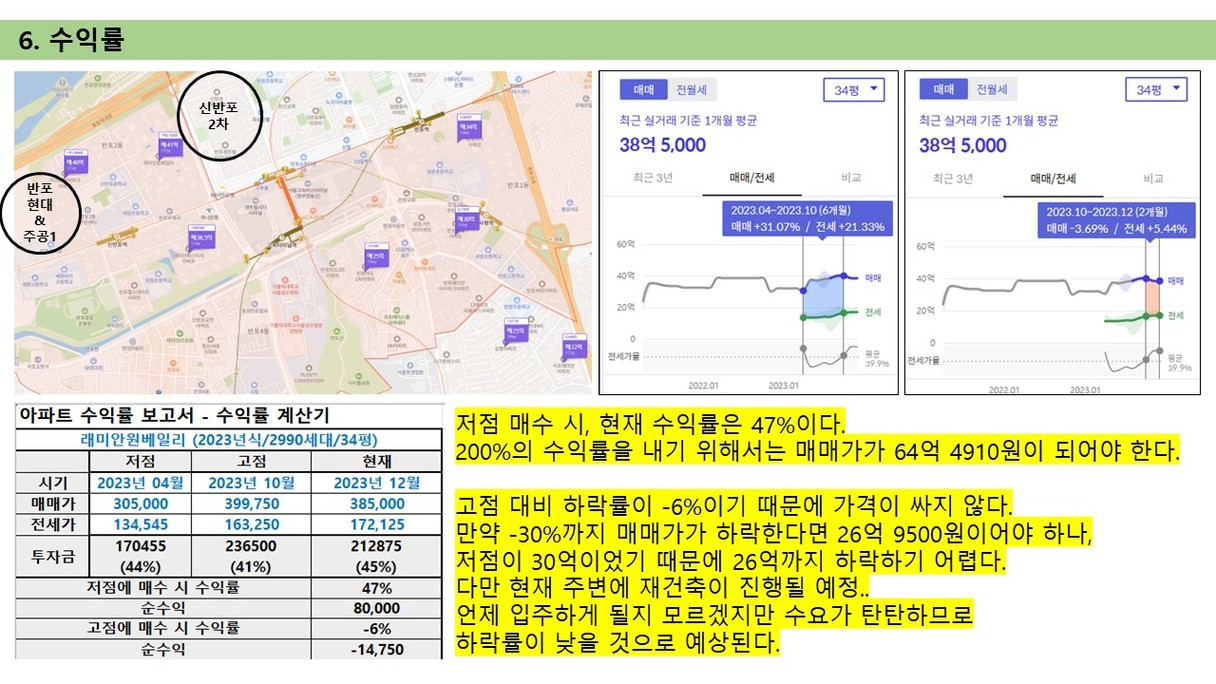Click the 385,000 매매가 cell
The width and height of the screenshot is (1216, 684).
click(376, 504)
